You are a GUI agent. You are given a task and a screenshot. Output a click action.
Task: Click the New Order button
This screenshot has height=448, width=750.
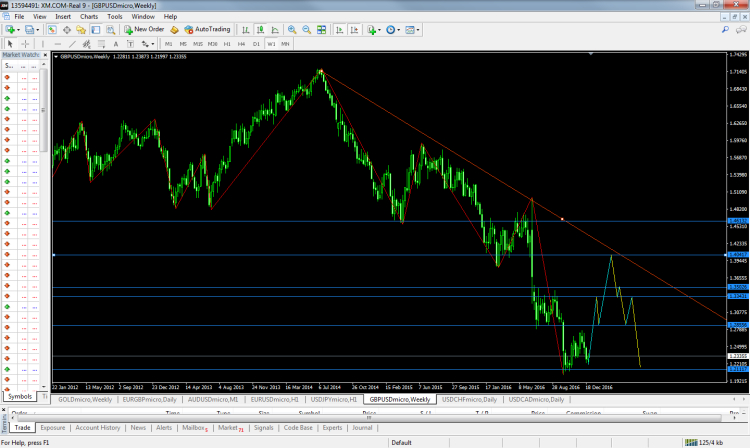[144, 30]
